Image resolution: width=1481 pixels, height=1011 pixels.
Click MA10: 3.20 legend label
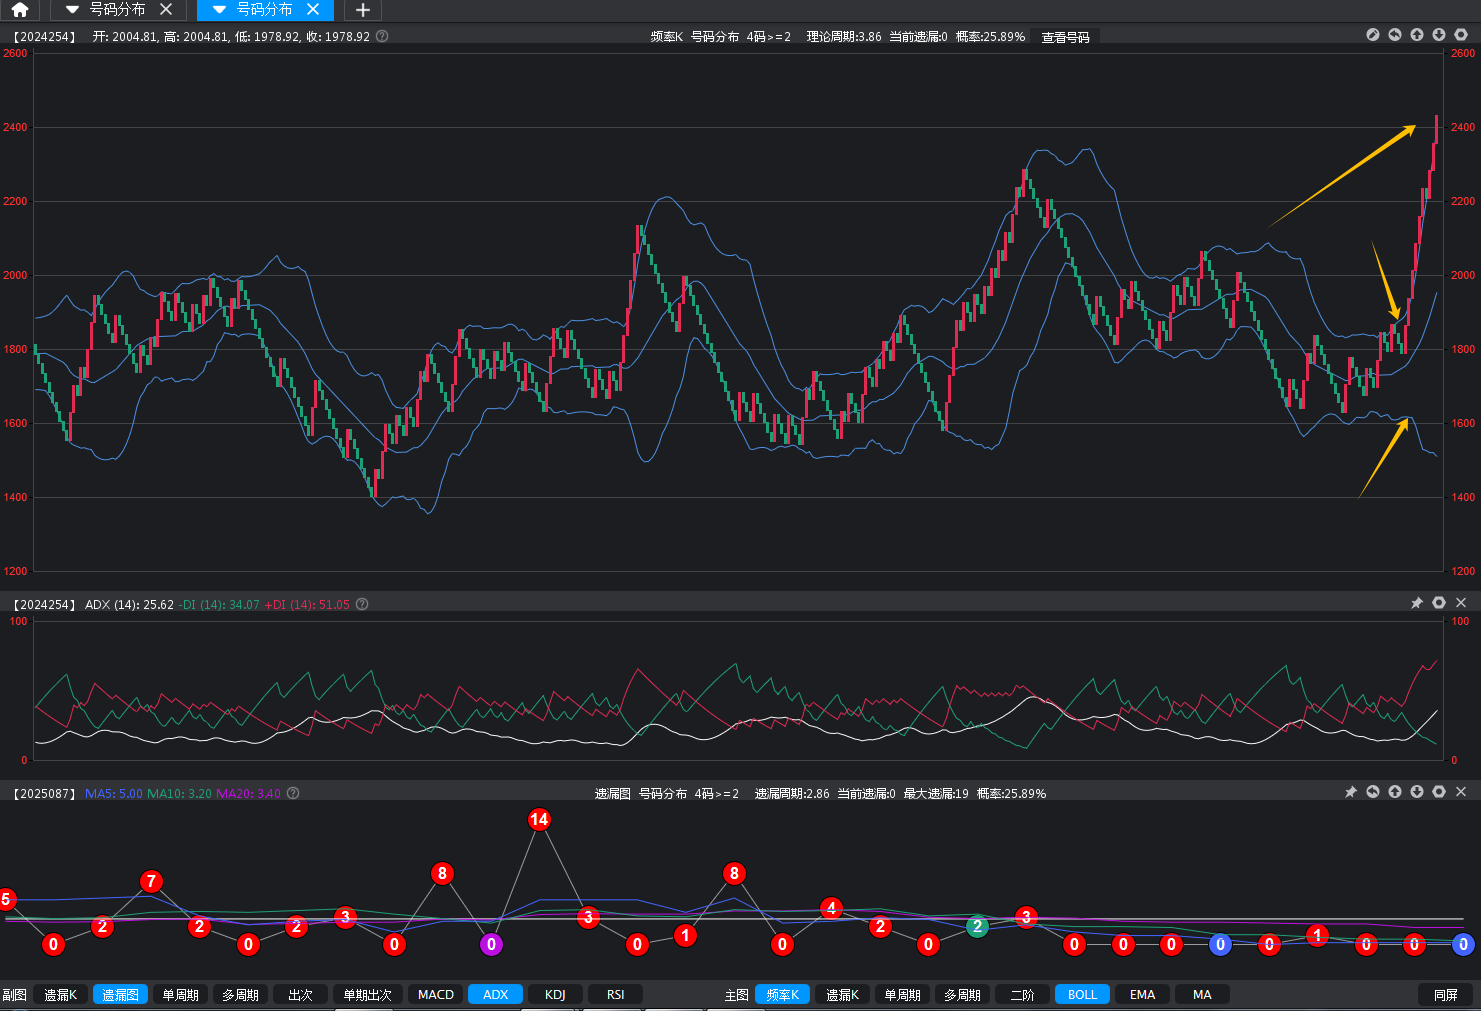180,794
